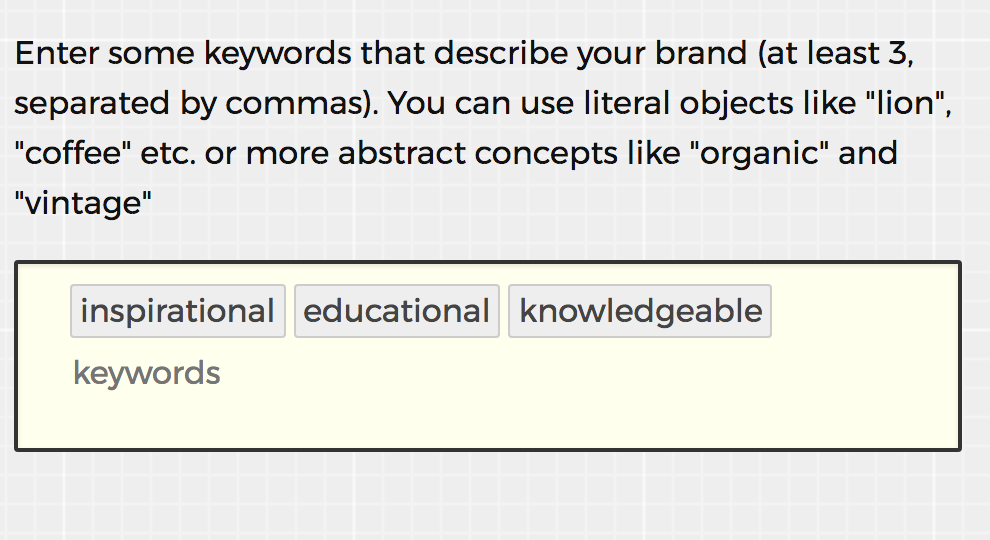Click blank area below the keywords placeholder
The image size is (990, 540).
[x=486, y=419]
